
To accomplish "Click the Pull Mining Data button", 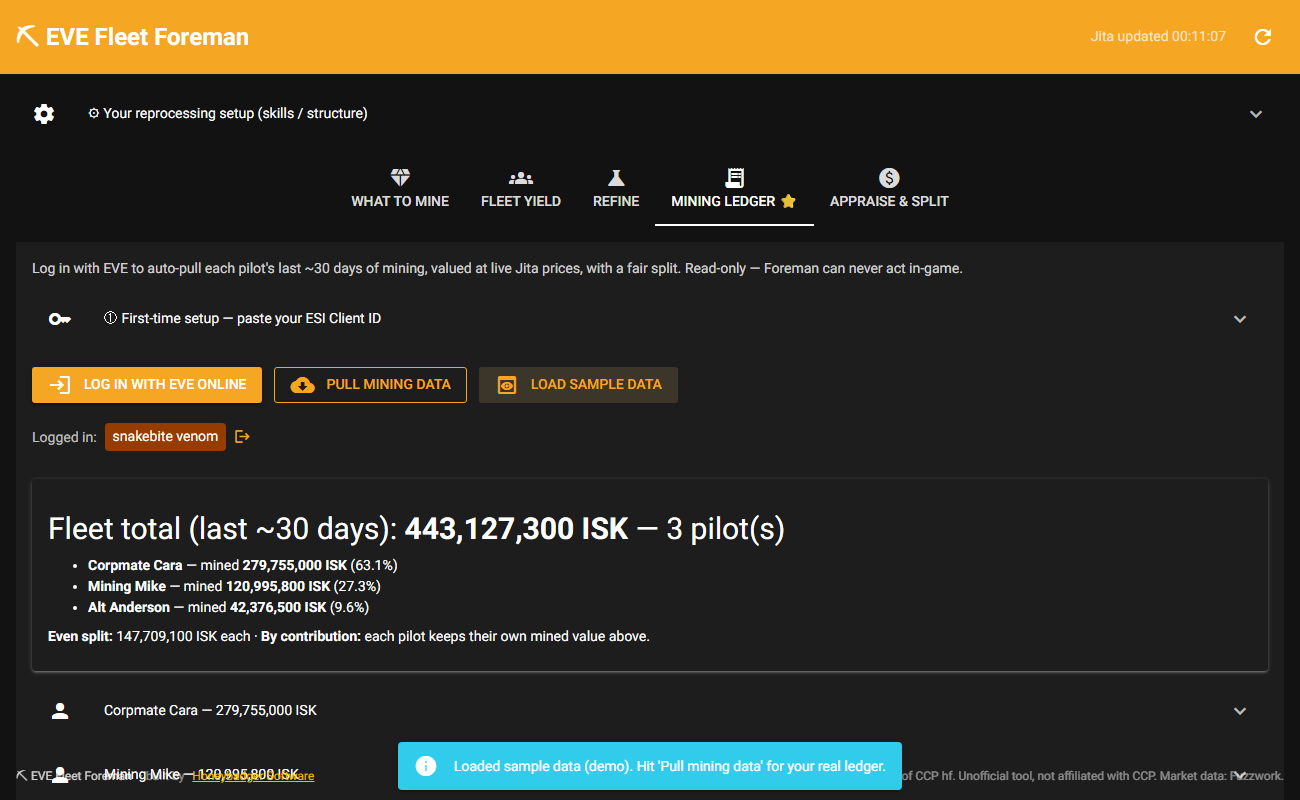I will point(370,385).
